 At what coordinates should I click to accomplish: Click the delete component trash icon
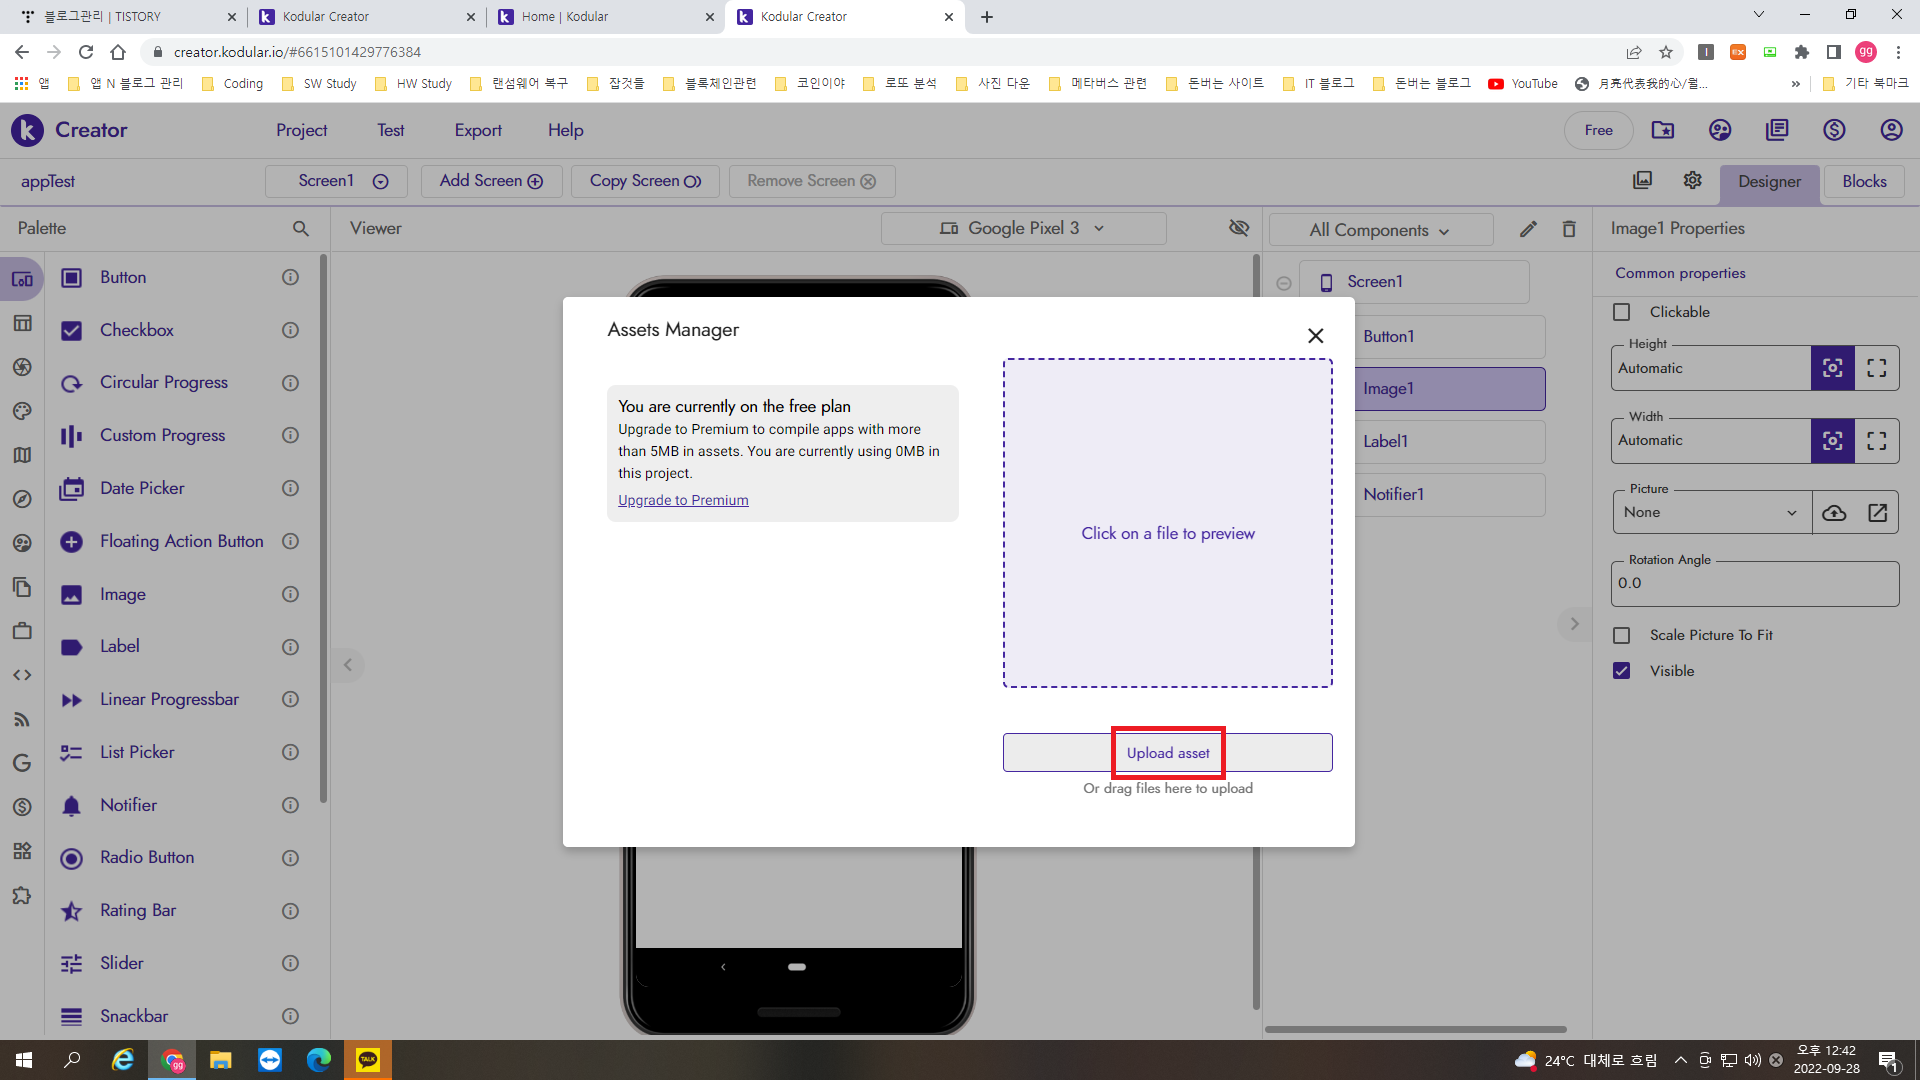pyautogui.click(x=1569, y=229)
